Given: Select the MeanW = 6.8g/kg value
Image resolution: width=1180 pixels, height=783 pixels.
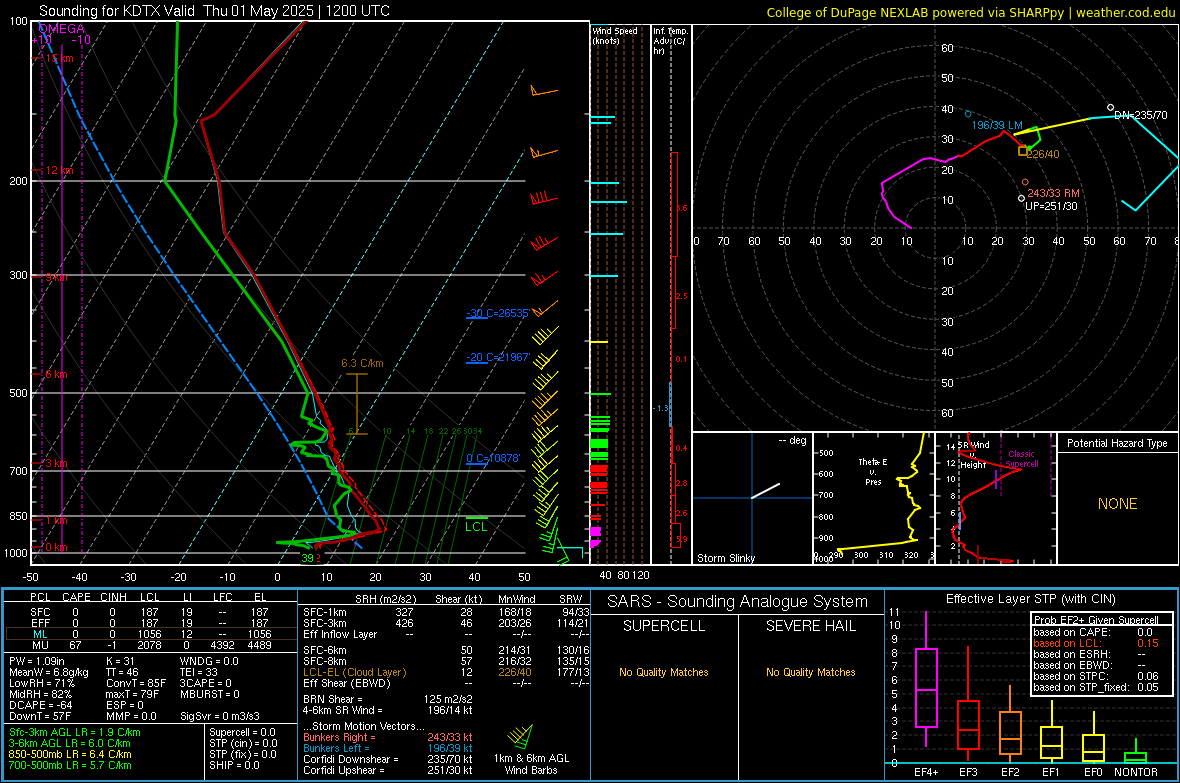Looking at the screenshot, I should (49, 672).
